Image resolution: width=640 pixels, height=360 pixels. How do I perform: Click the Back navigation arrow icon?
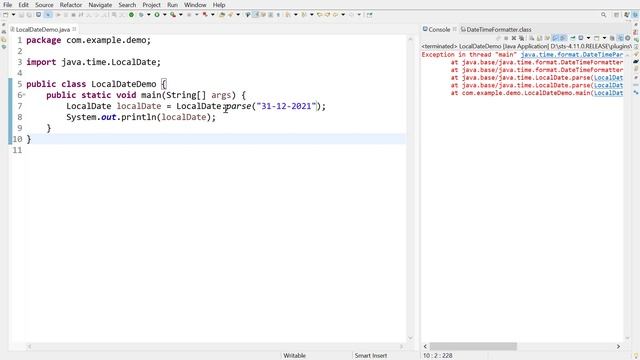[x=335, y=15]
